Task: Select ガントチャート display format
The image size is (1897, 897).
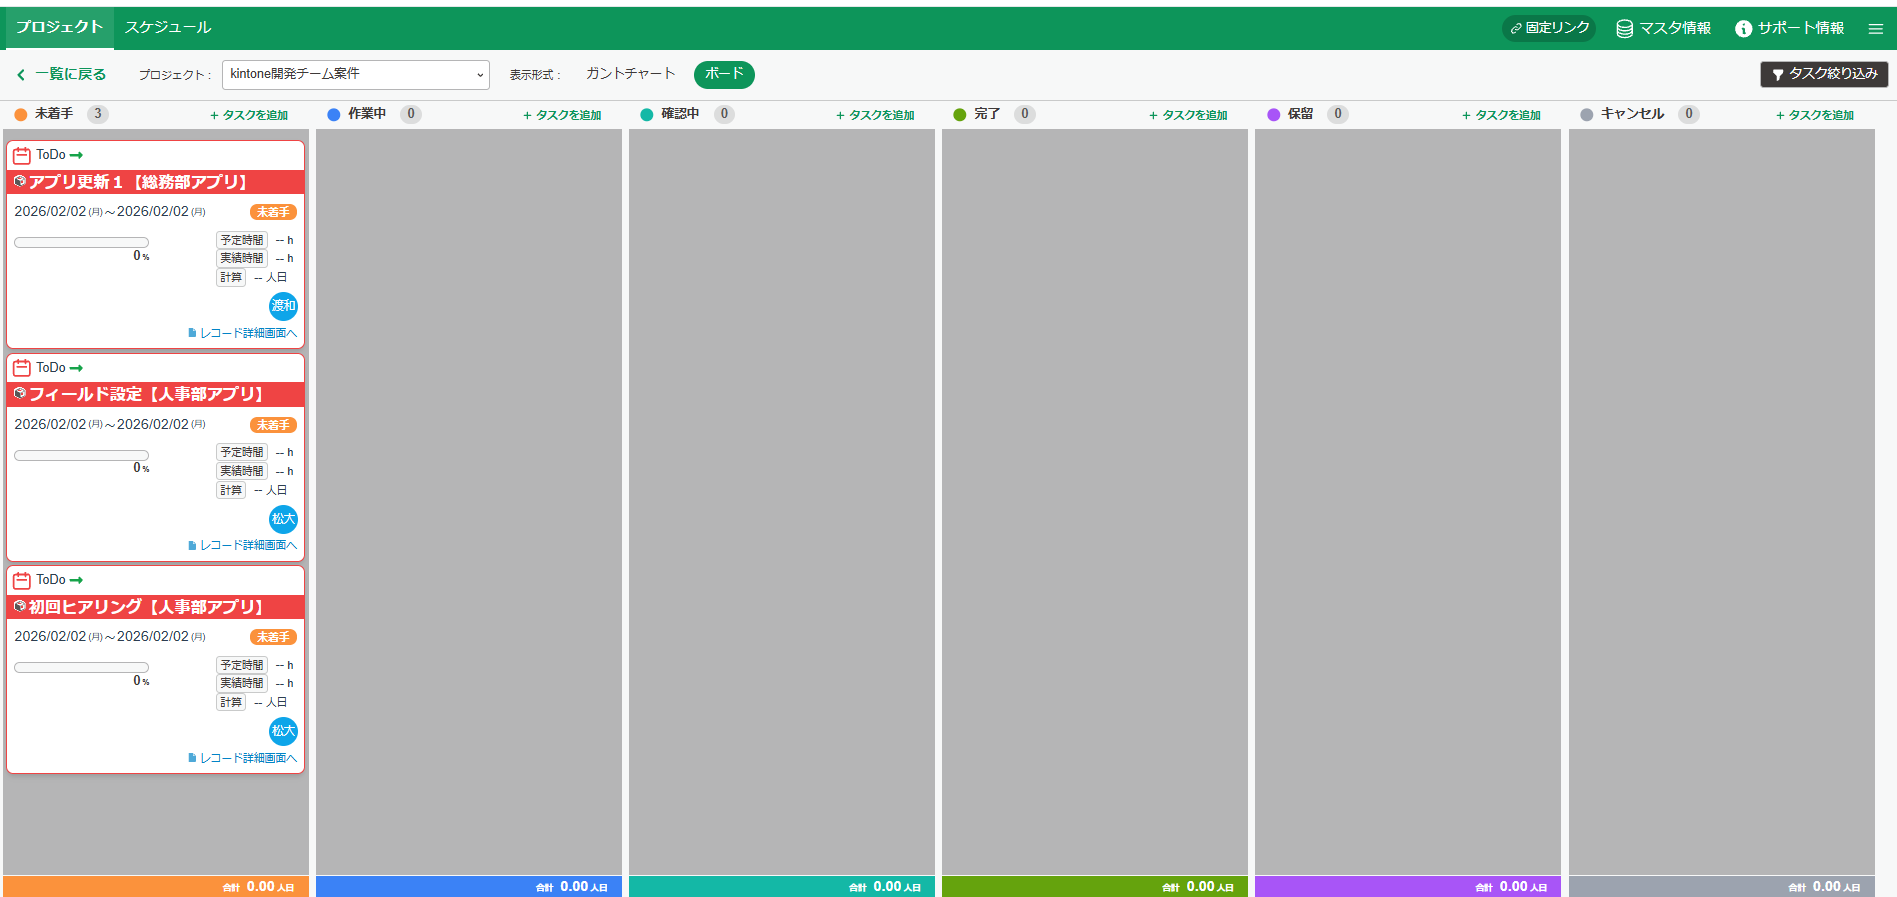Action: [630, 74]
